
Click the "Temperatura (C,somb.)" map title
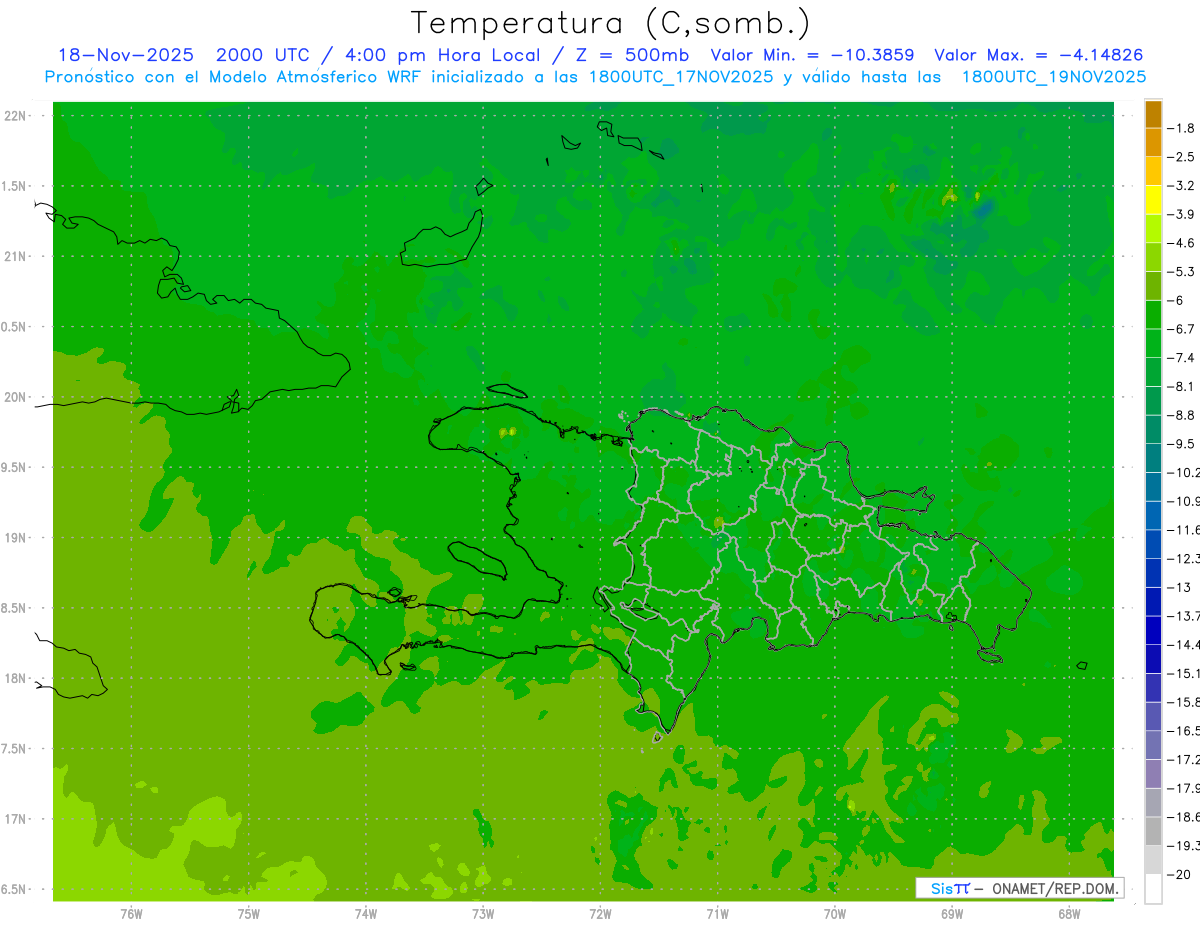coord(611,23)
